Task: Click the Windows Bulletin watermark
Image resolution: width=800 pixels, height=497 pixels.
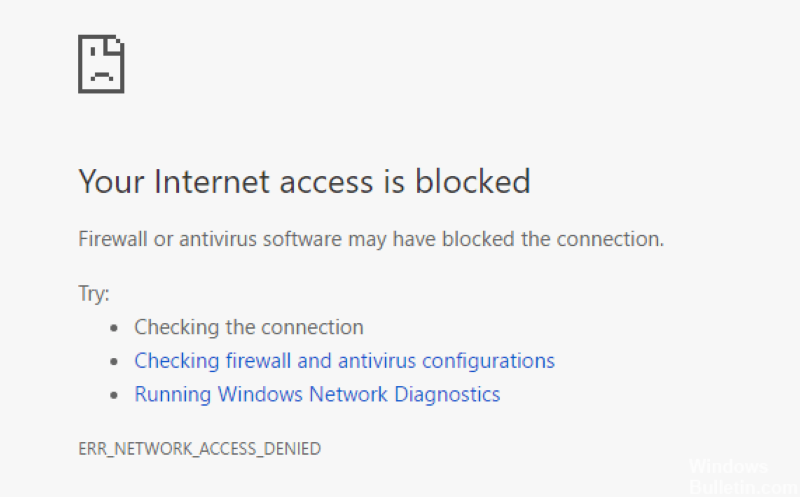Action: (742, 478)
